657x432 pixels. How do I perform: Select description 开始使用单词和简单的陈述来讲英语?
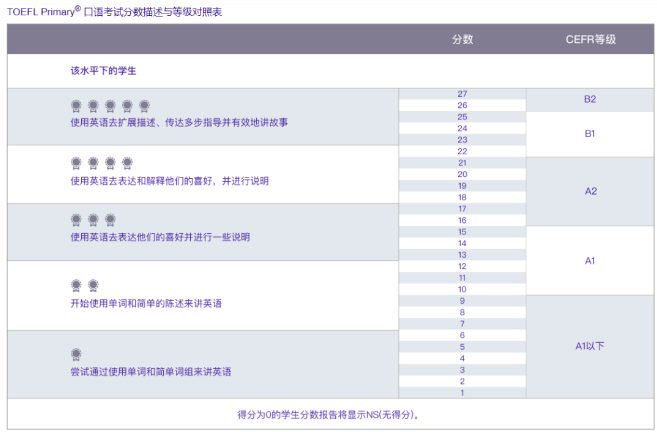pos(146,303)
